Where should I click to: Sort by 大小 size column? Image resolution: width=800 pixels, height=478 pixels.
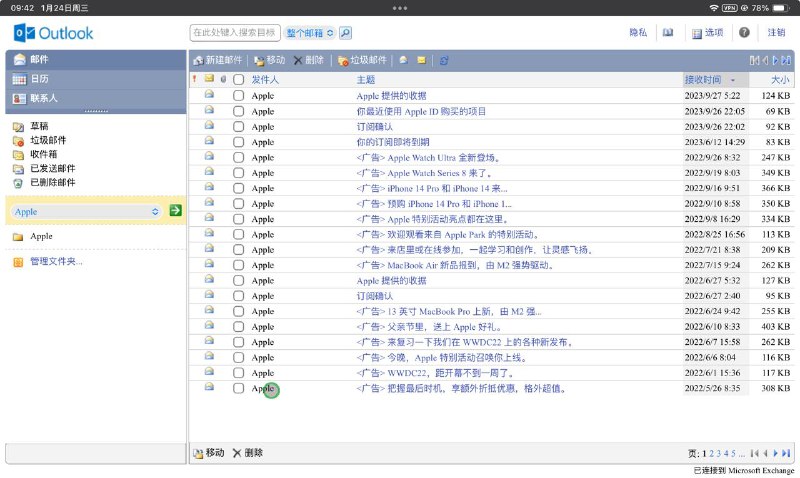tap(780, 80)
